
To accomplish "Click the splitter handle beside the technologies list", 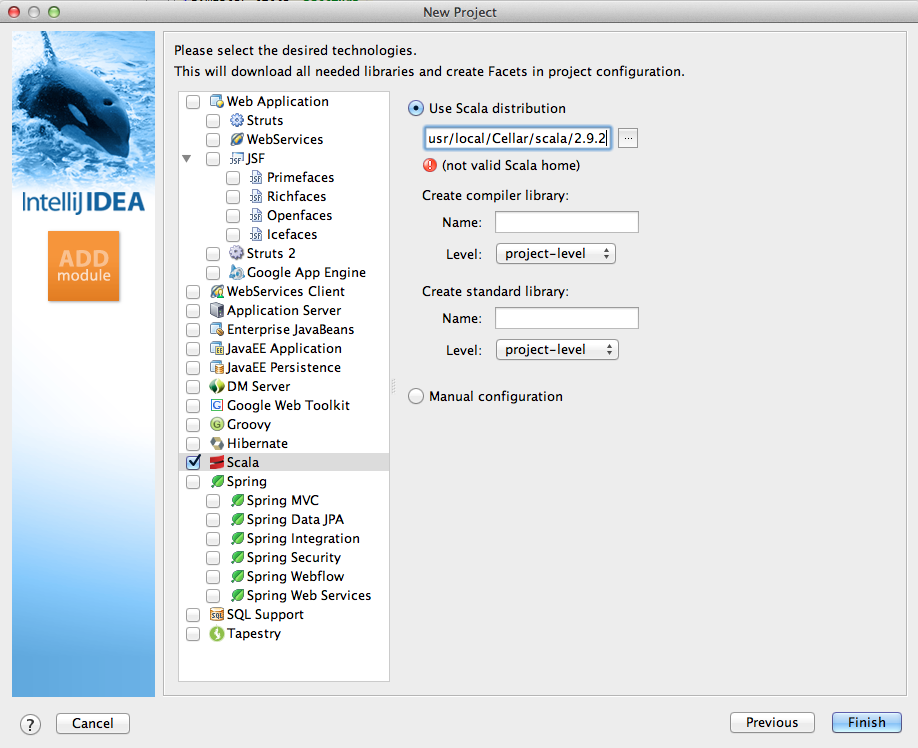I will 393,386.
